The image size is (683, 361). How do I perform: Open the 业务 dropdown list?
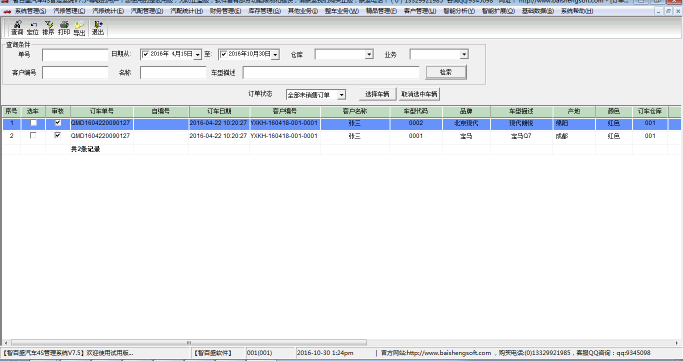pyautogui.click(x=464, y=54)
